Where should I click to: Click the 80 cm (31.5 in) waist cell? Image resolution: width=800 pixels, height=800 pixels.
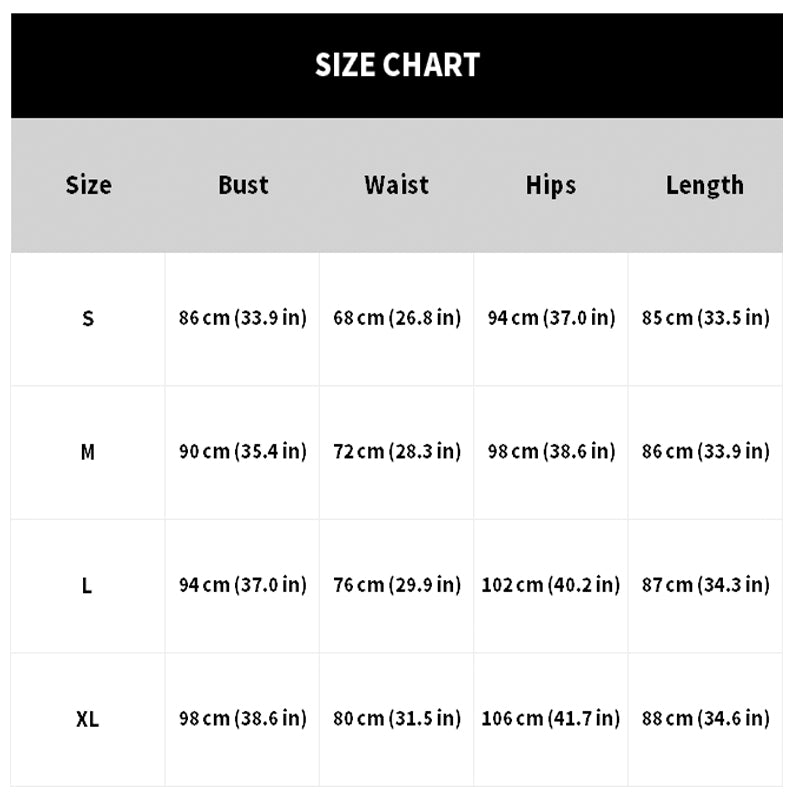pos(397,718)
